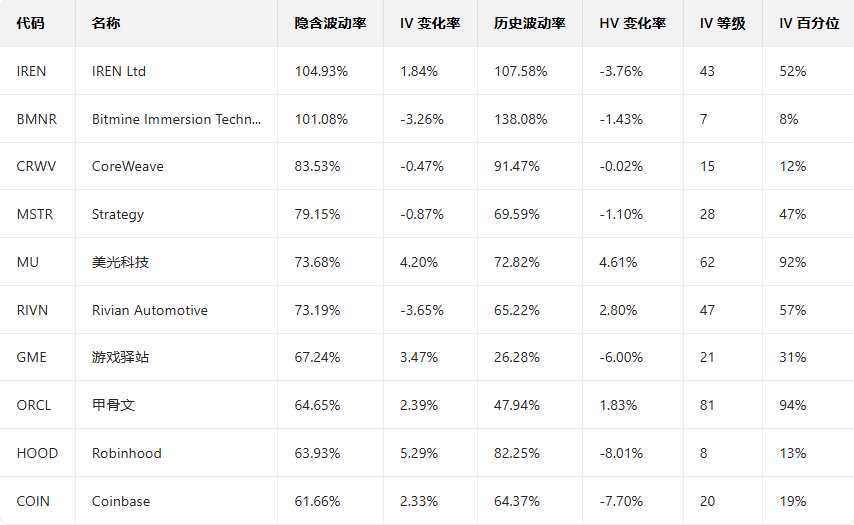Select the BMNR ticker code
Image resolution: width=854 pixels, height=525 pixels.
point(37,119)
